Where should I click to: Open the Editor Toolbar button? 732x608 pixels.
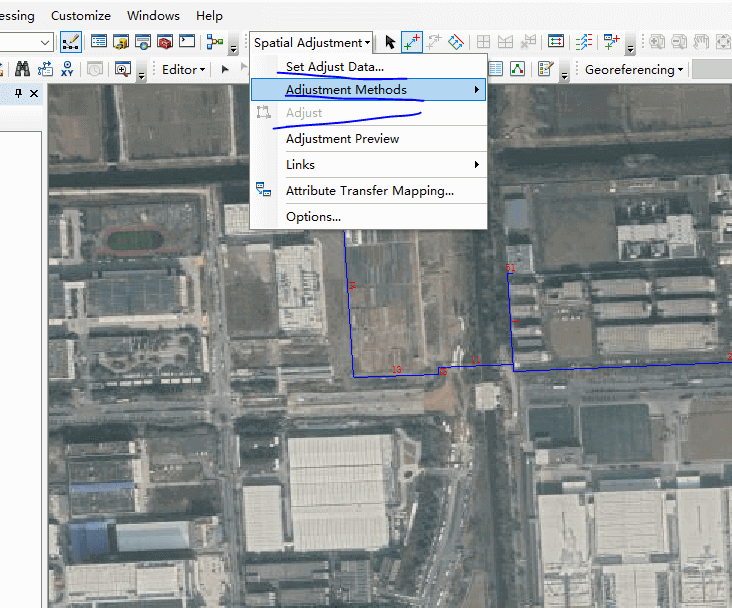71,42
